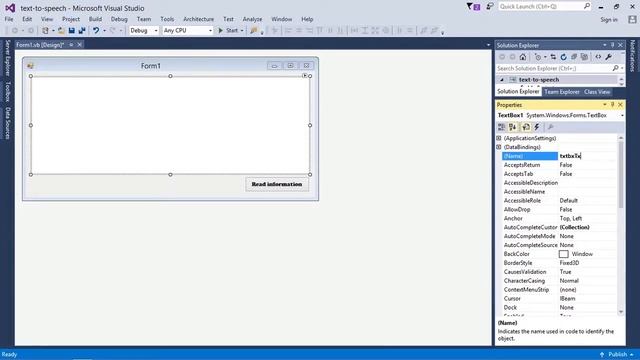Viewport: 640px width, 360px height.
Task: Click the BackColor Window color swatch
Action: click(564, 254)
